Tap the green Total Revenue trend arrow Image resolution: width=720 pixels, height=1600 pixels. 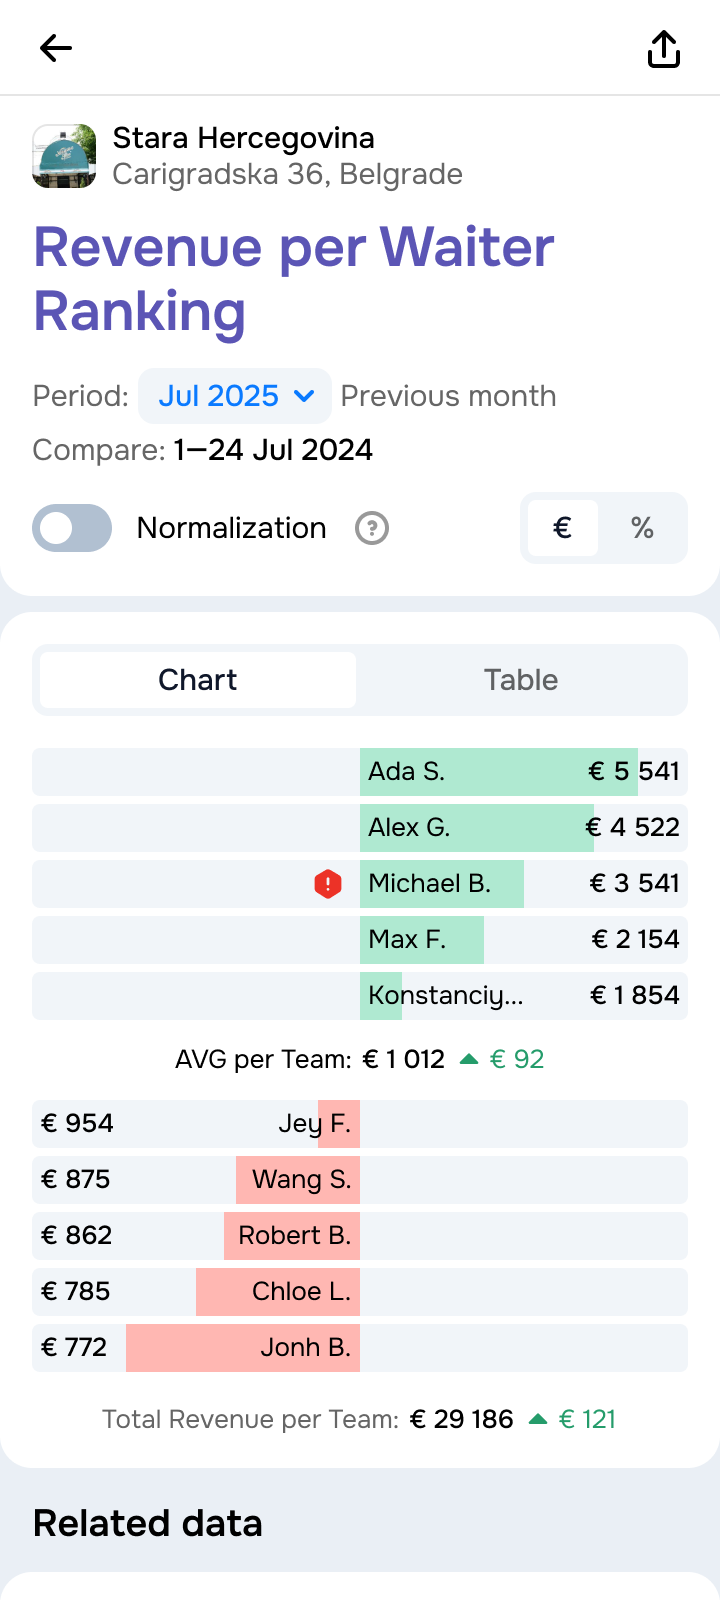click(x=538, y=1419)
